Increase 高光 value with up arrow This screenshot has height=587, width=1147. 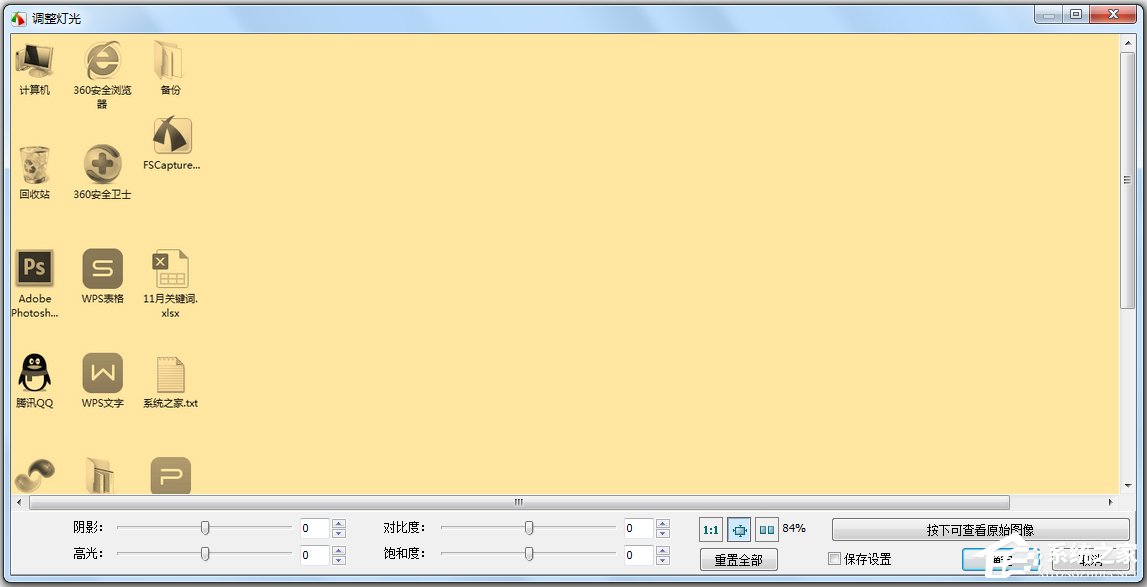339,550
